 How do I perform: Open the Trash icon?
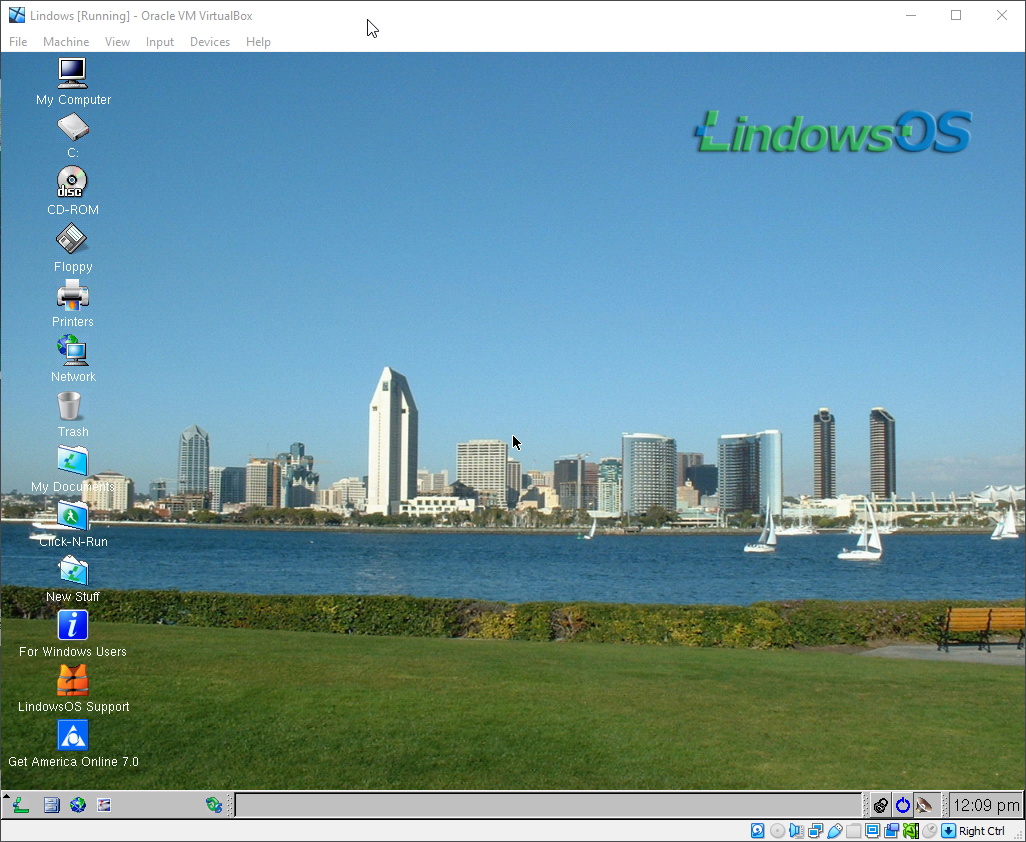pyautogui.click(x=70, y=407)
